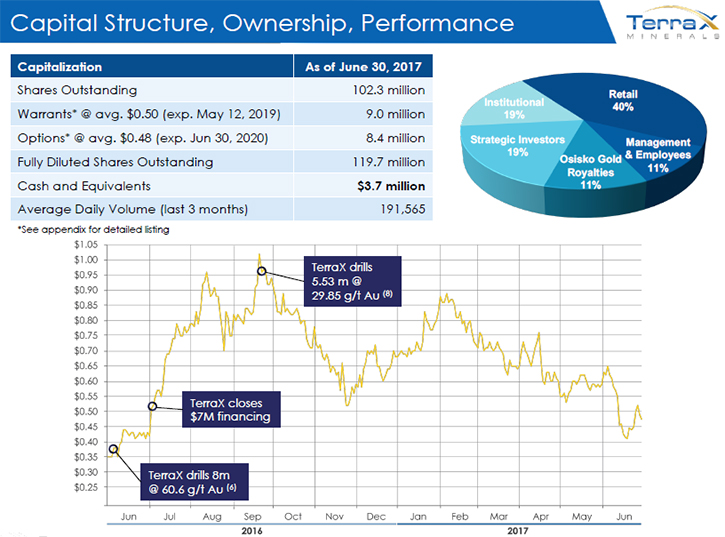
Task: Select the Warrants avg. $0.50 row label
Action: click(x=149, y=114)
